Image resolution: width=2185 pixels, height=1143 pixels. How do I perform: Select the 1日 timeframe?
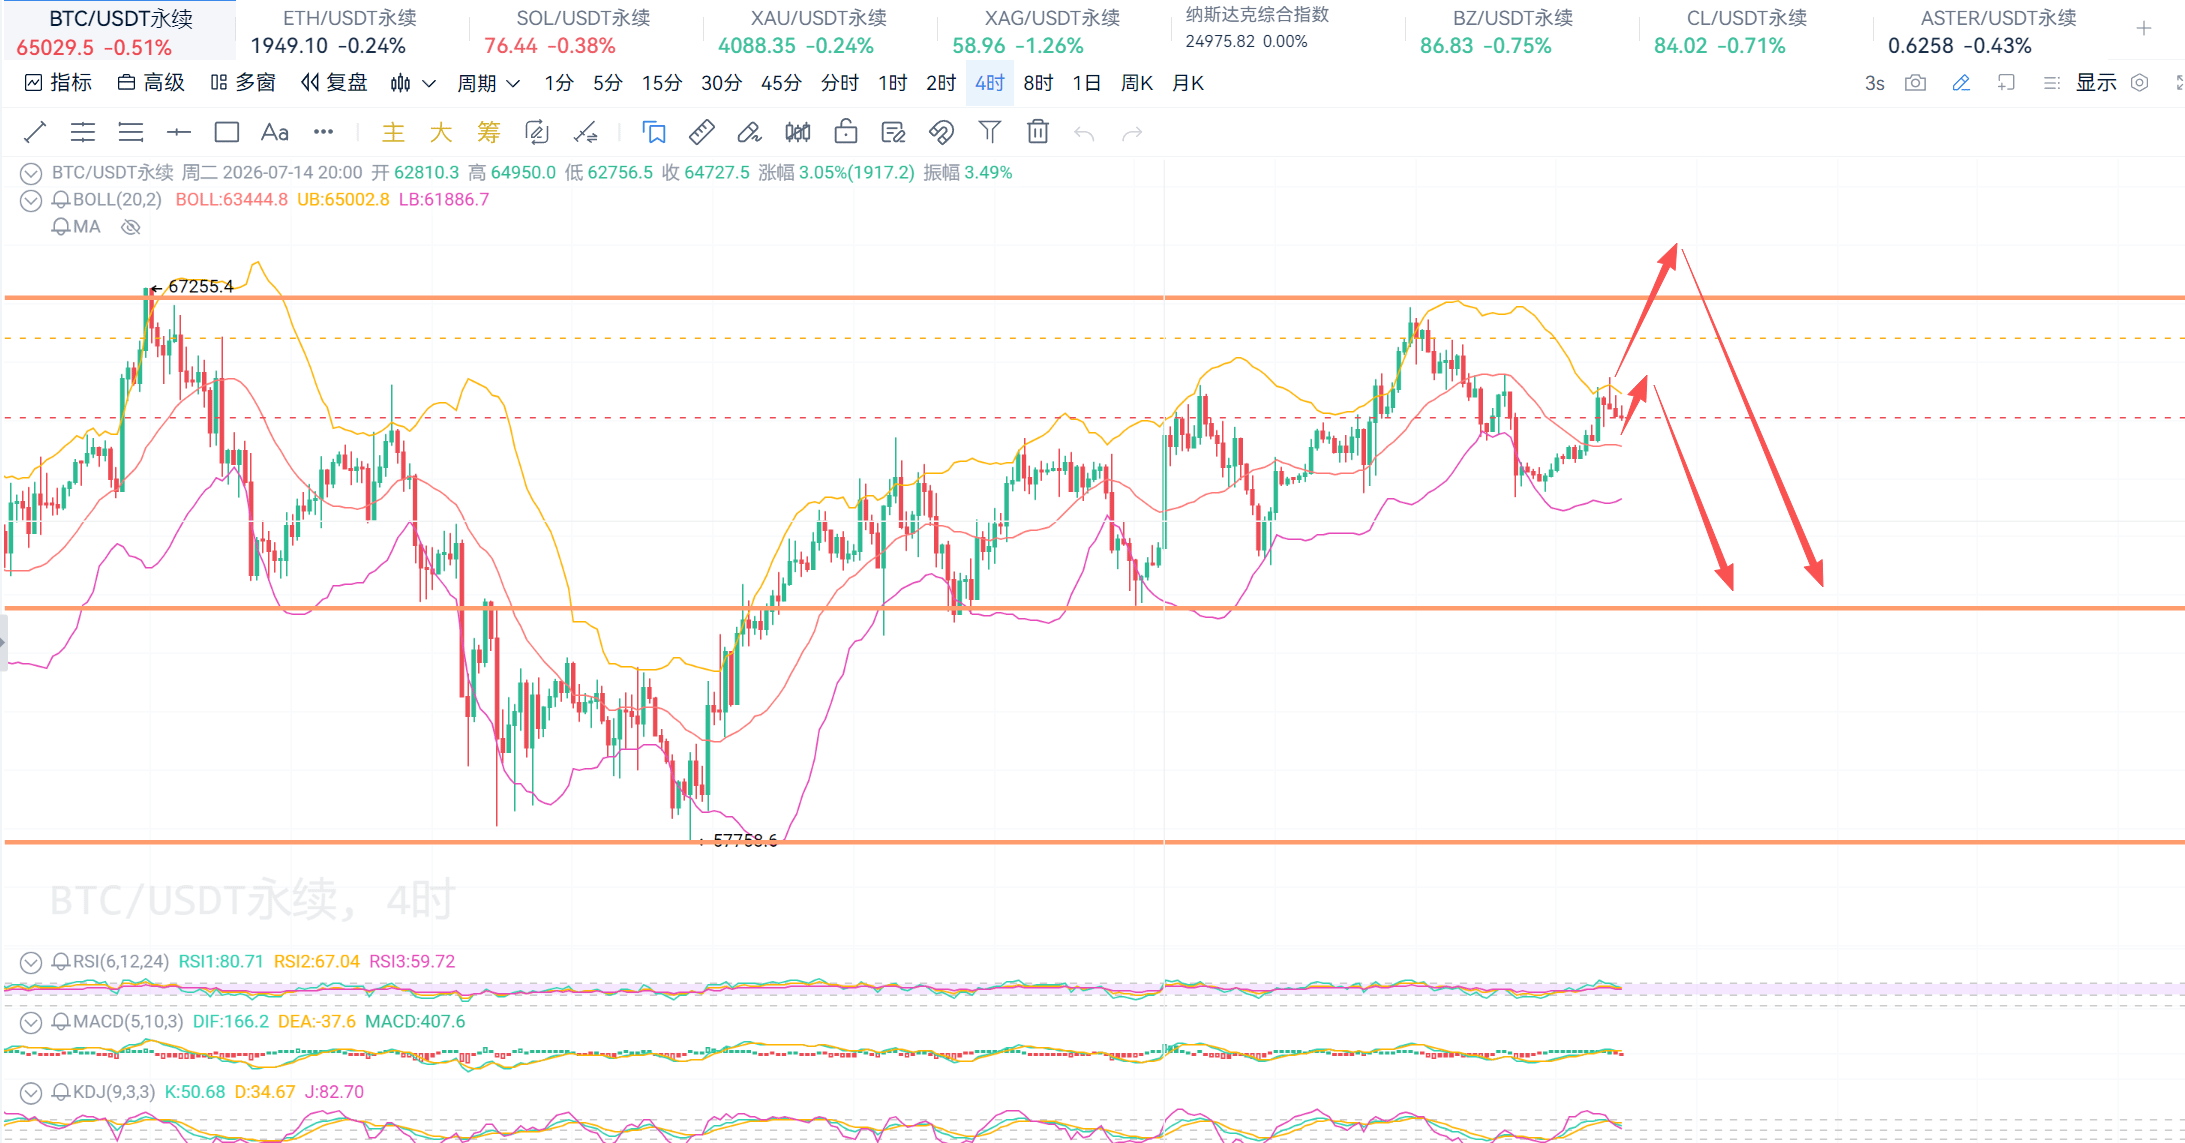(x=1087, y=83)
